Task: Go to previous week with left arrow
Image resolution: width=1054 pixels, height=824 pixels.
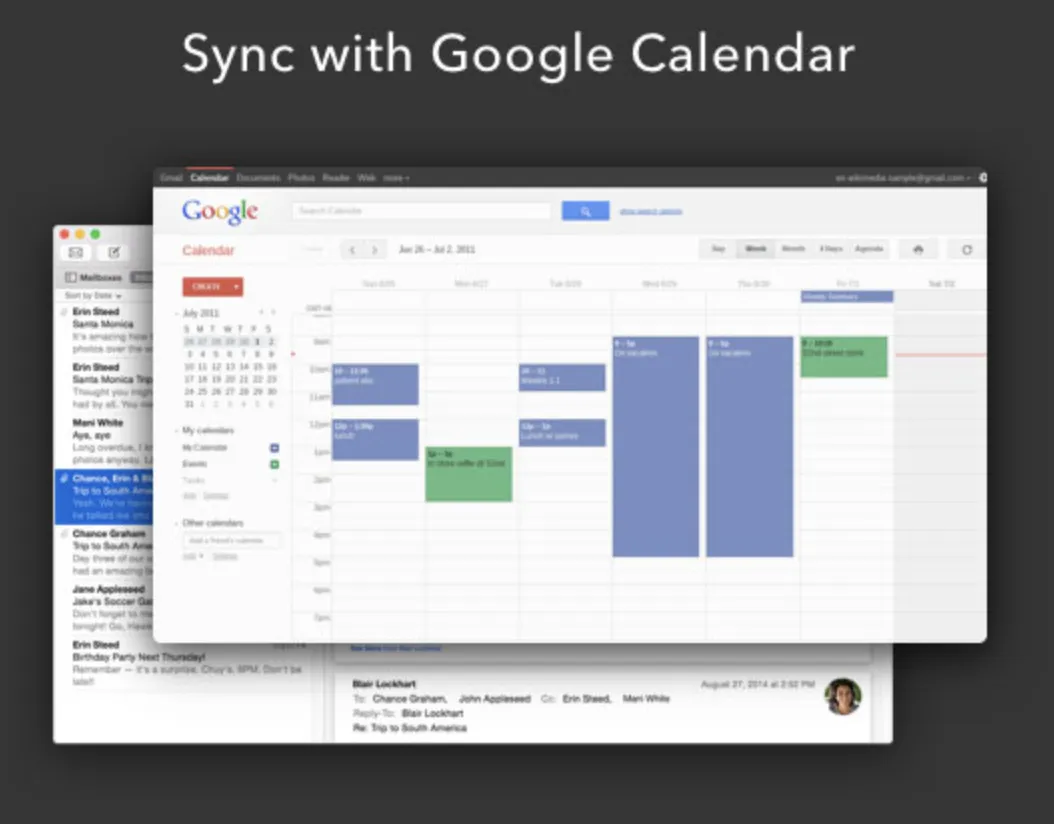Action: tap(352, 250)
